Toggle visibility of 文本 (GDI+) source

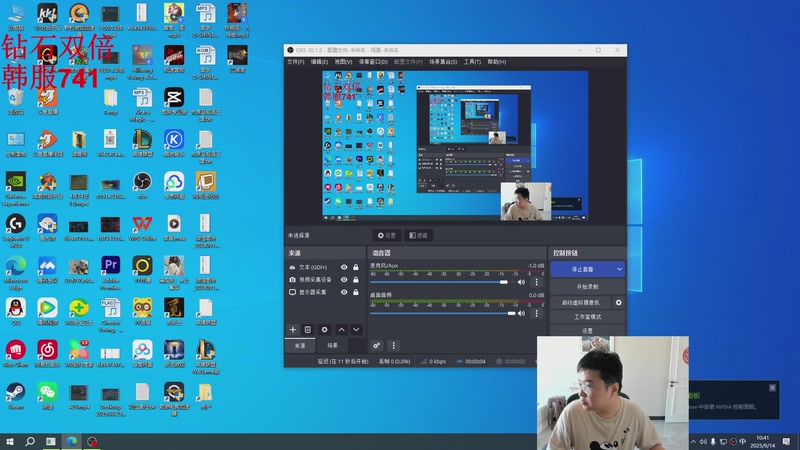tap(344, 267)
